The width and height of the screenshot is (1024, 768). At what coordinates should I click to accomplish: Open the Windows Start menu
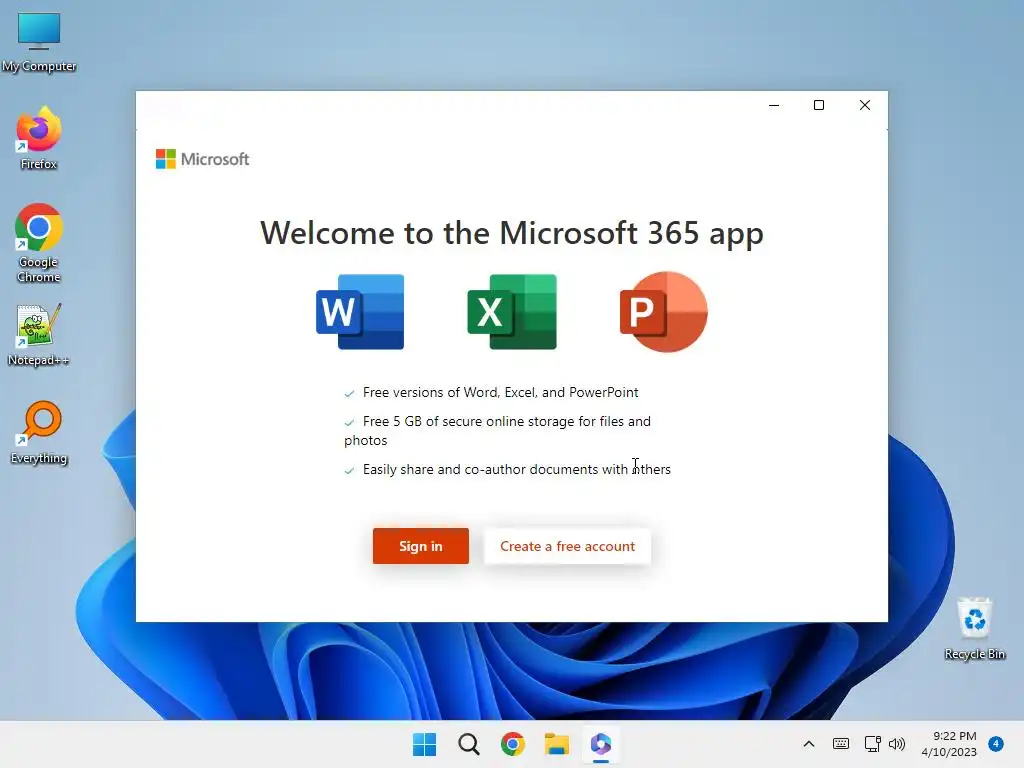point(424,744)
